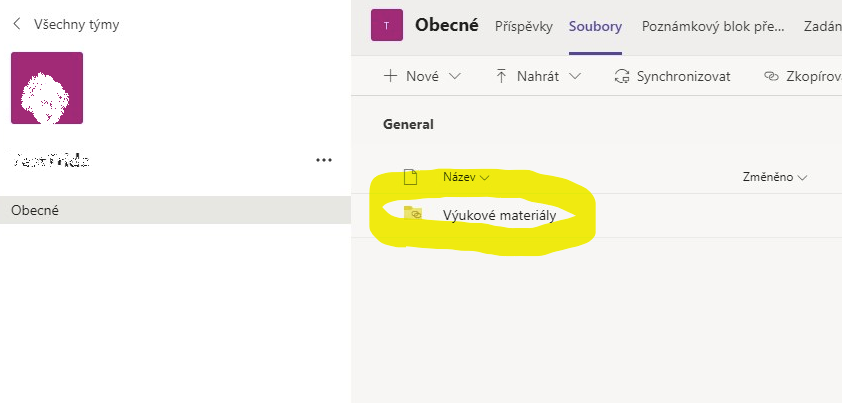This screenshot has height=403, width=842.
Task: Select the Obecné channel in sidebar
Action: pos(176,210)
